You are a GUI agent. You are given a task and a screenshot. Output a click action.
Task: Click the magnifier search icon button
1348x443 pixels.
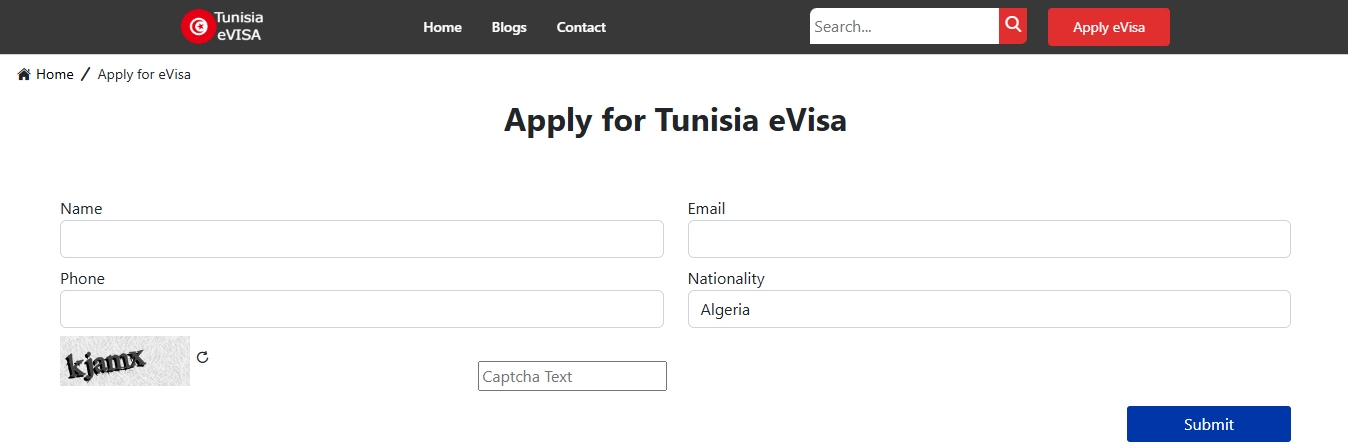click(x=1012, y=25)
